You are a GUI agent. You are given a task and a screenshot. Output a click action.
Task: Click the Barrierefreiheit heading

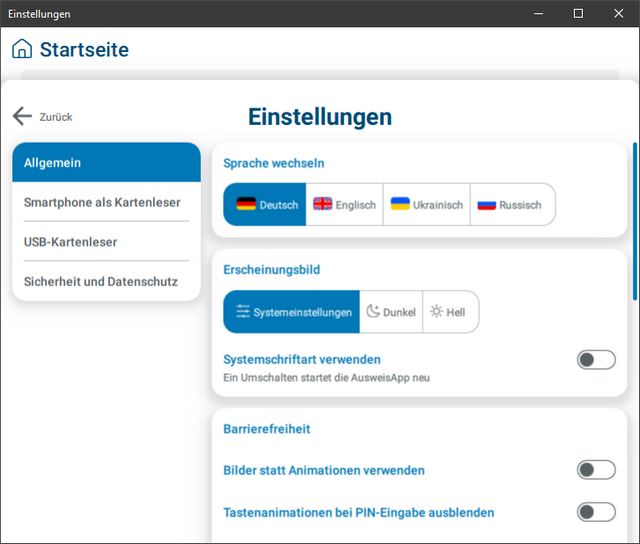click(267, 429)
